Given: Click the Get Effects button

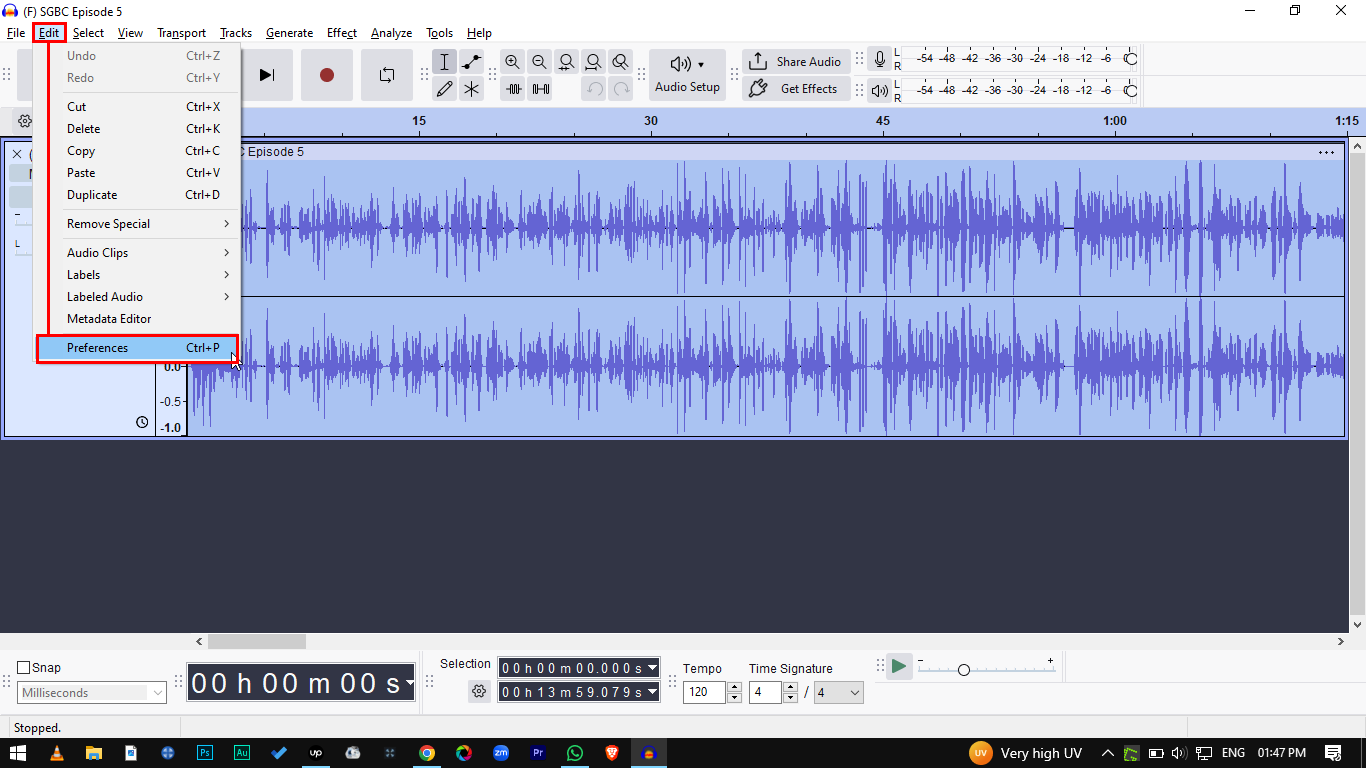Looking at the screenshot, I should [x=796, y=89].
